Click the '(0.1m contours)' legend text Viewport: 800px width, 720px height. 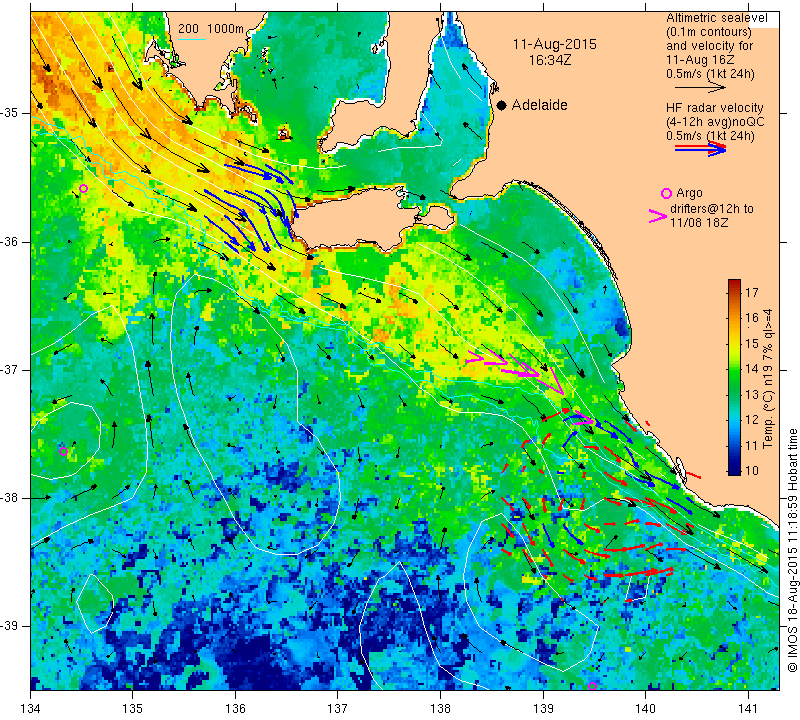709,32
